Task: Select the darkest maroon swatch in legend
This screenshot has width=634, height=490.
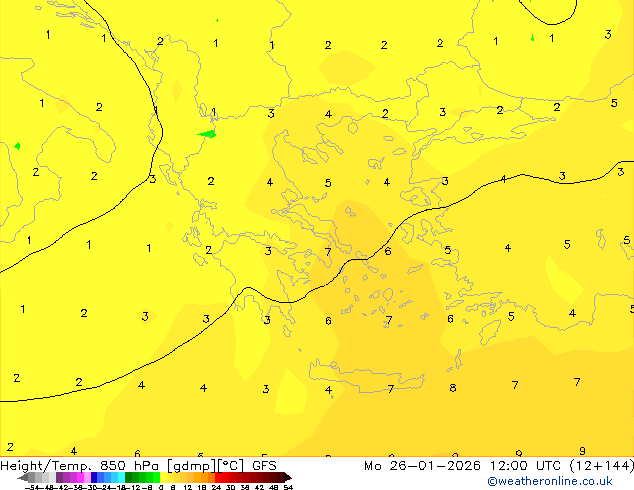Action: [280, 477]
